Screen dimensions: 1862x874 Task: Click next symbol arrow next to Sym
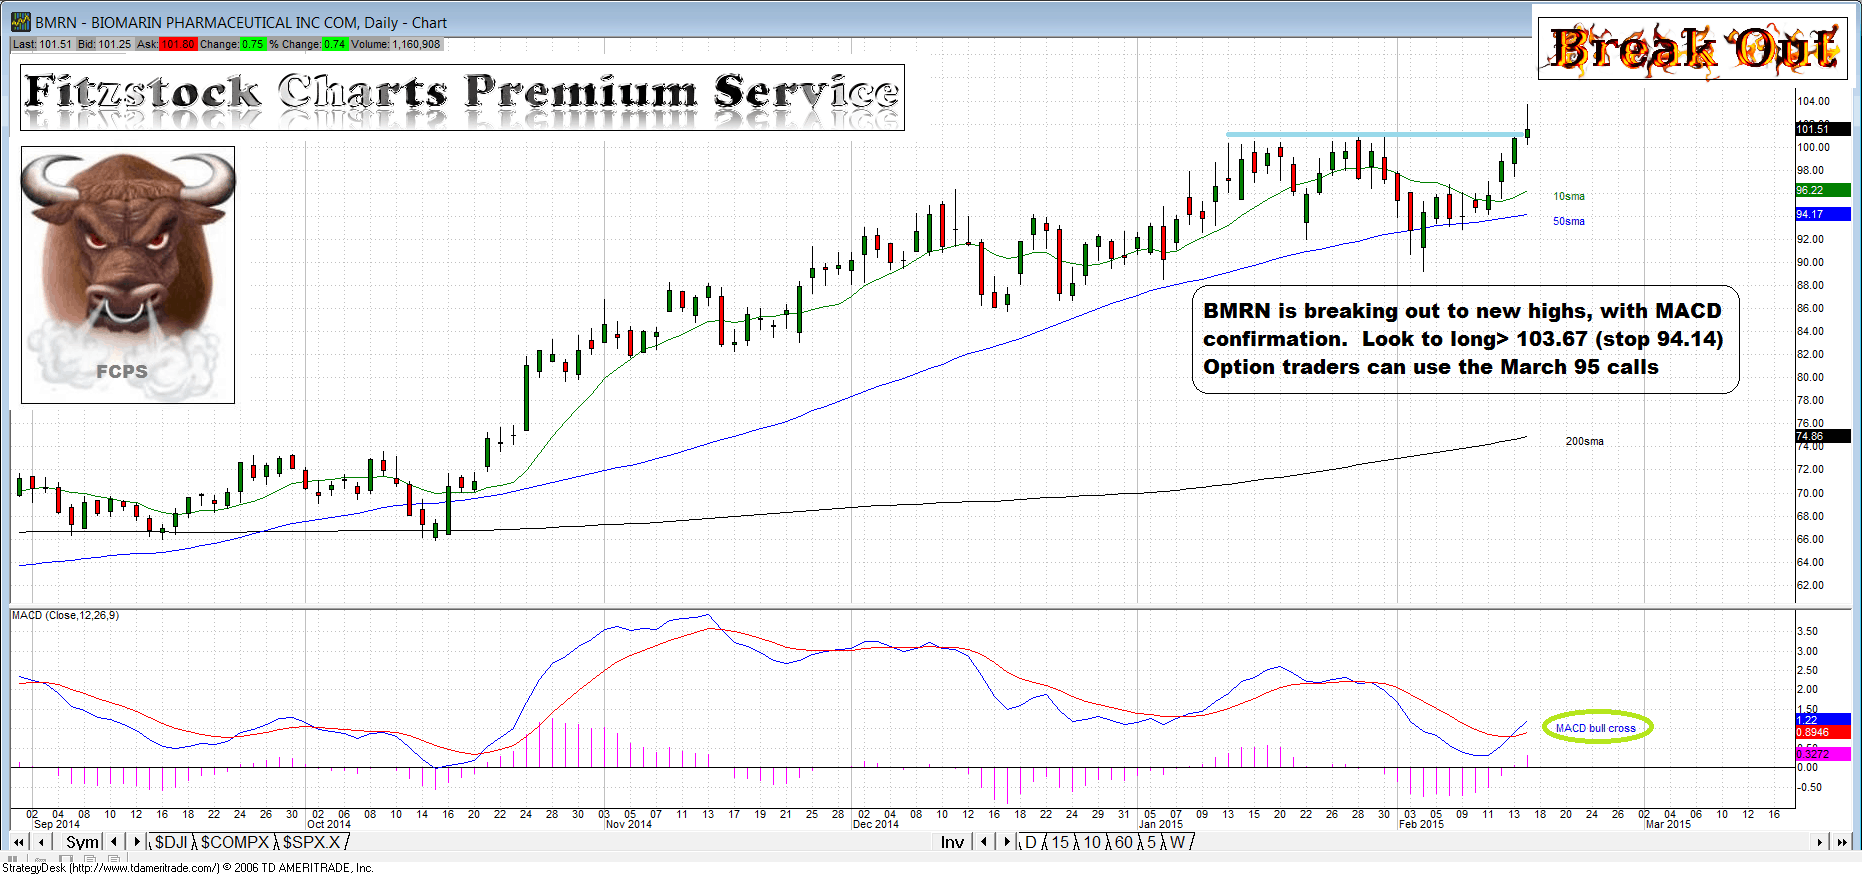click(137, 843)
